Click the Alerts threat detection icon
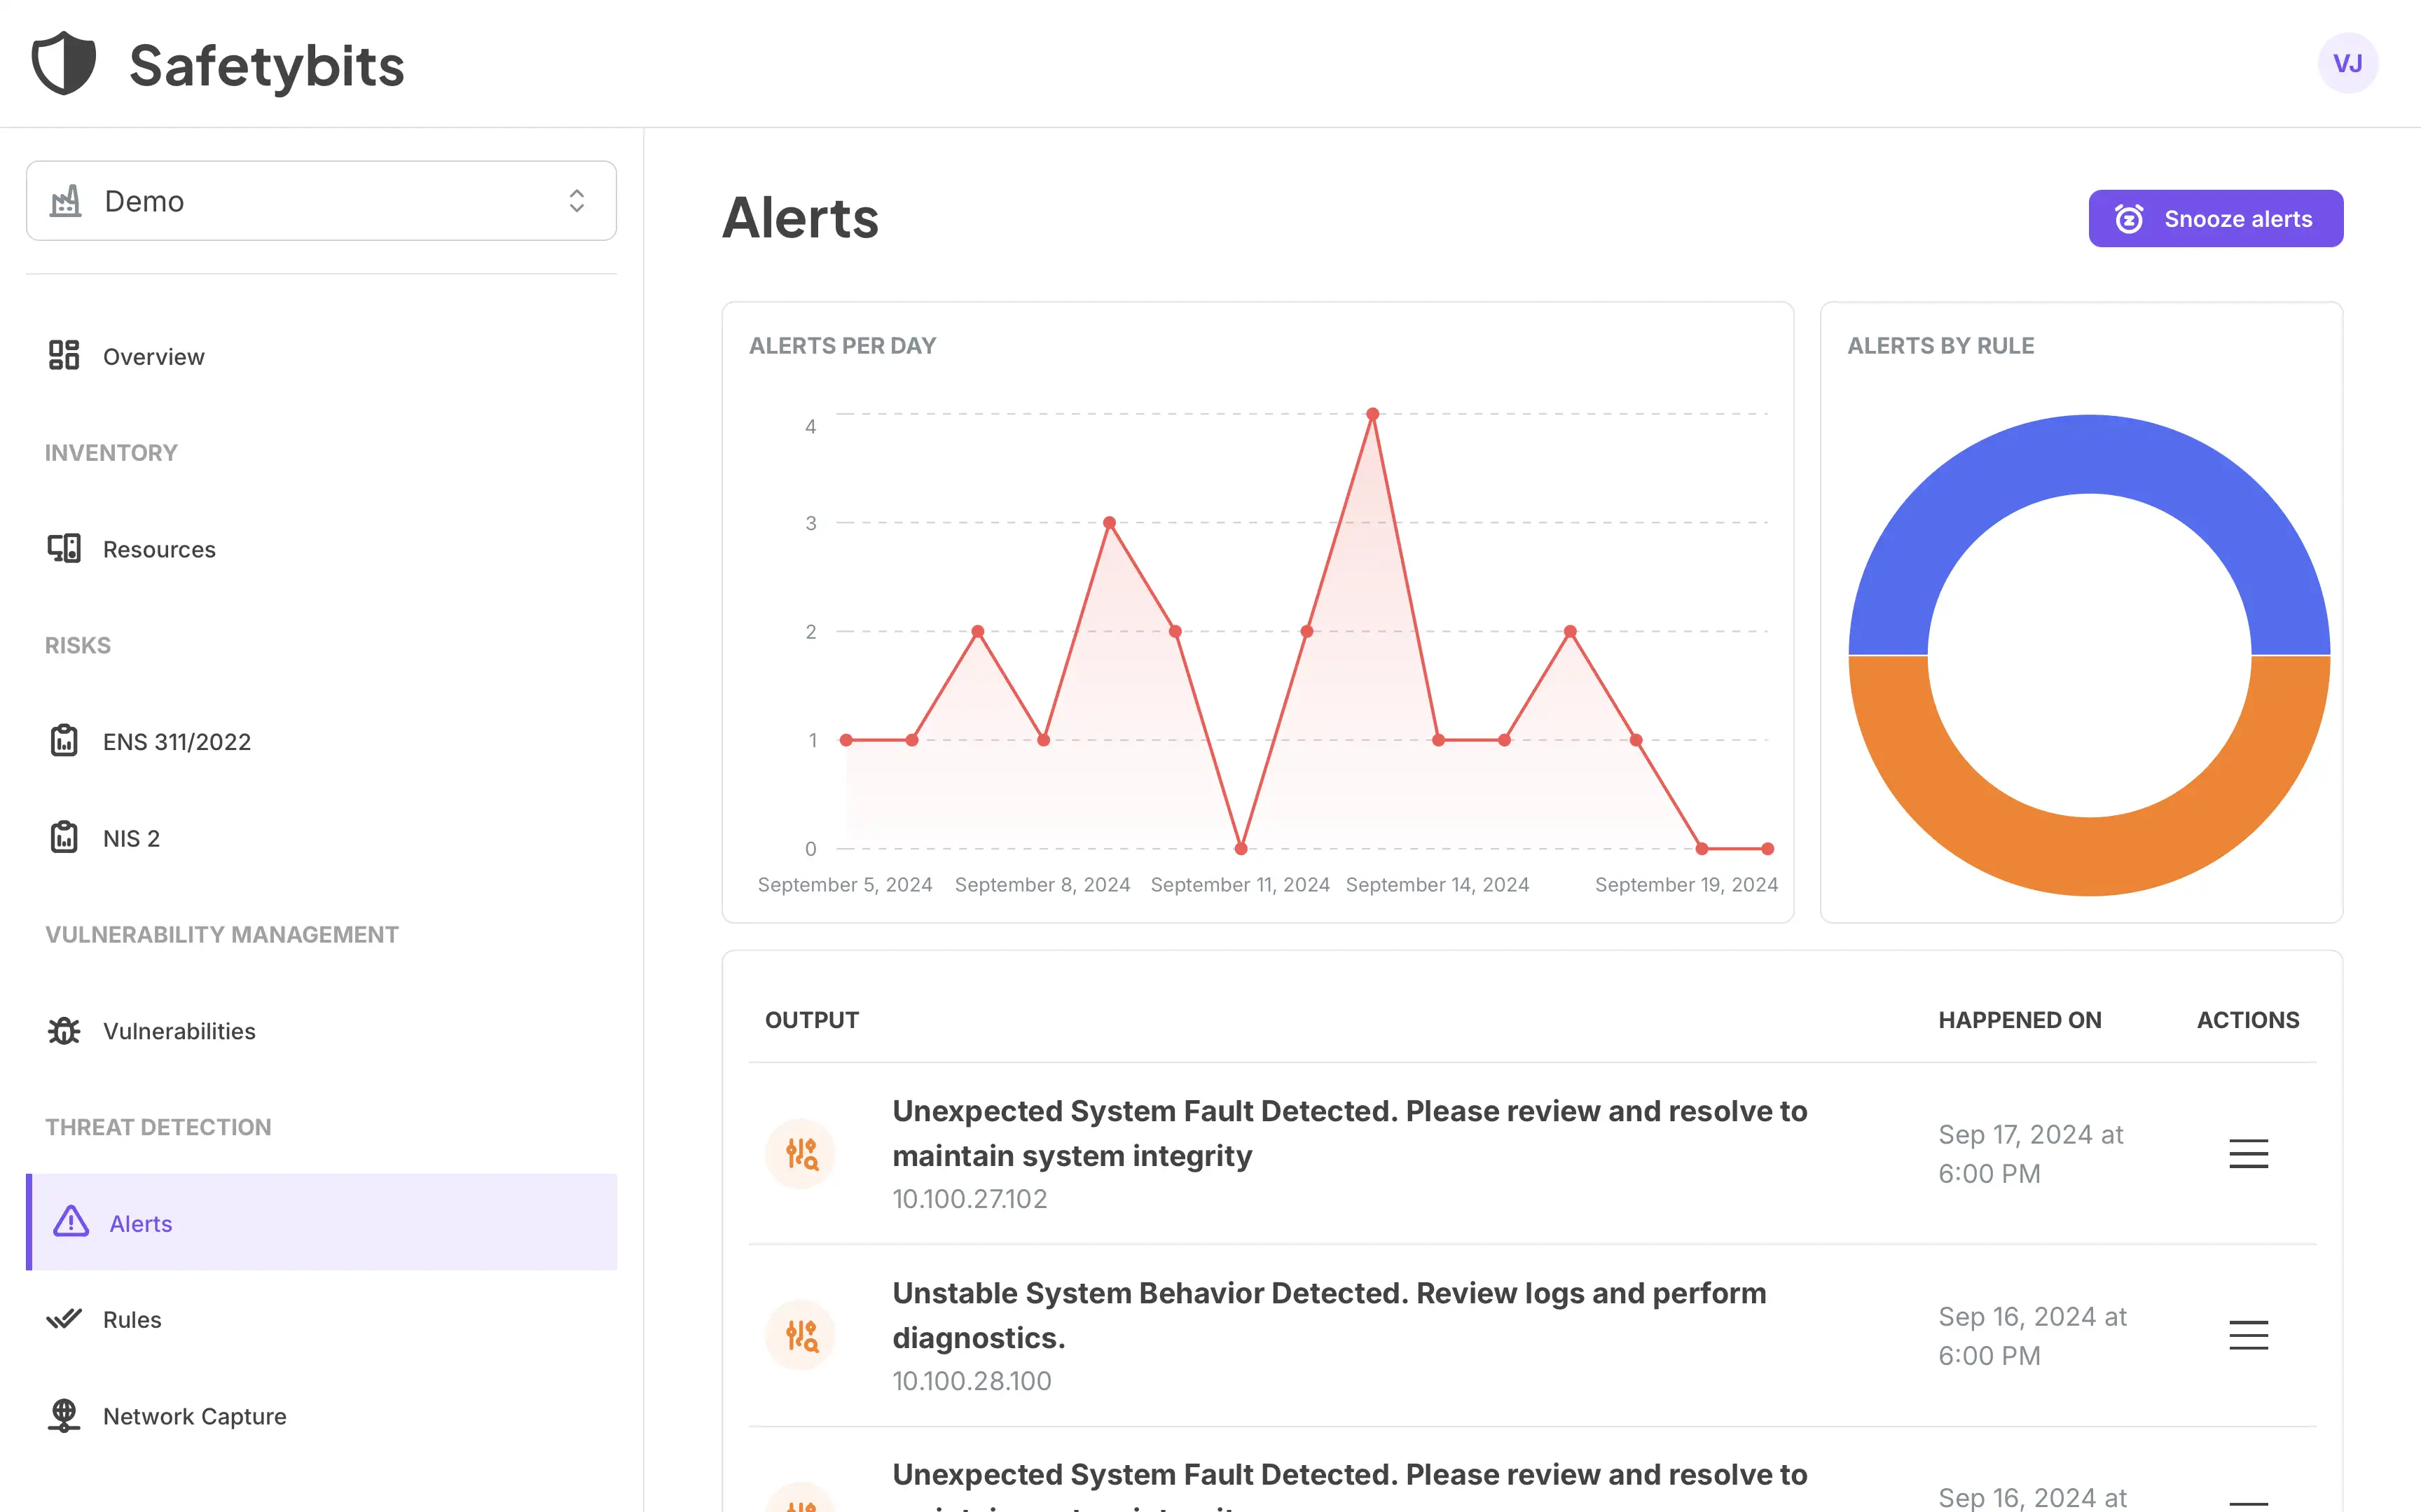Viewport: 2421px width, 1512px height. (69, 1221)
